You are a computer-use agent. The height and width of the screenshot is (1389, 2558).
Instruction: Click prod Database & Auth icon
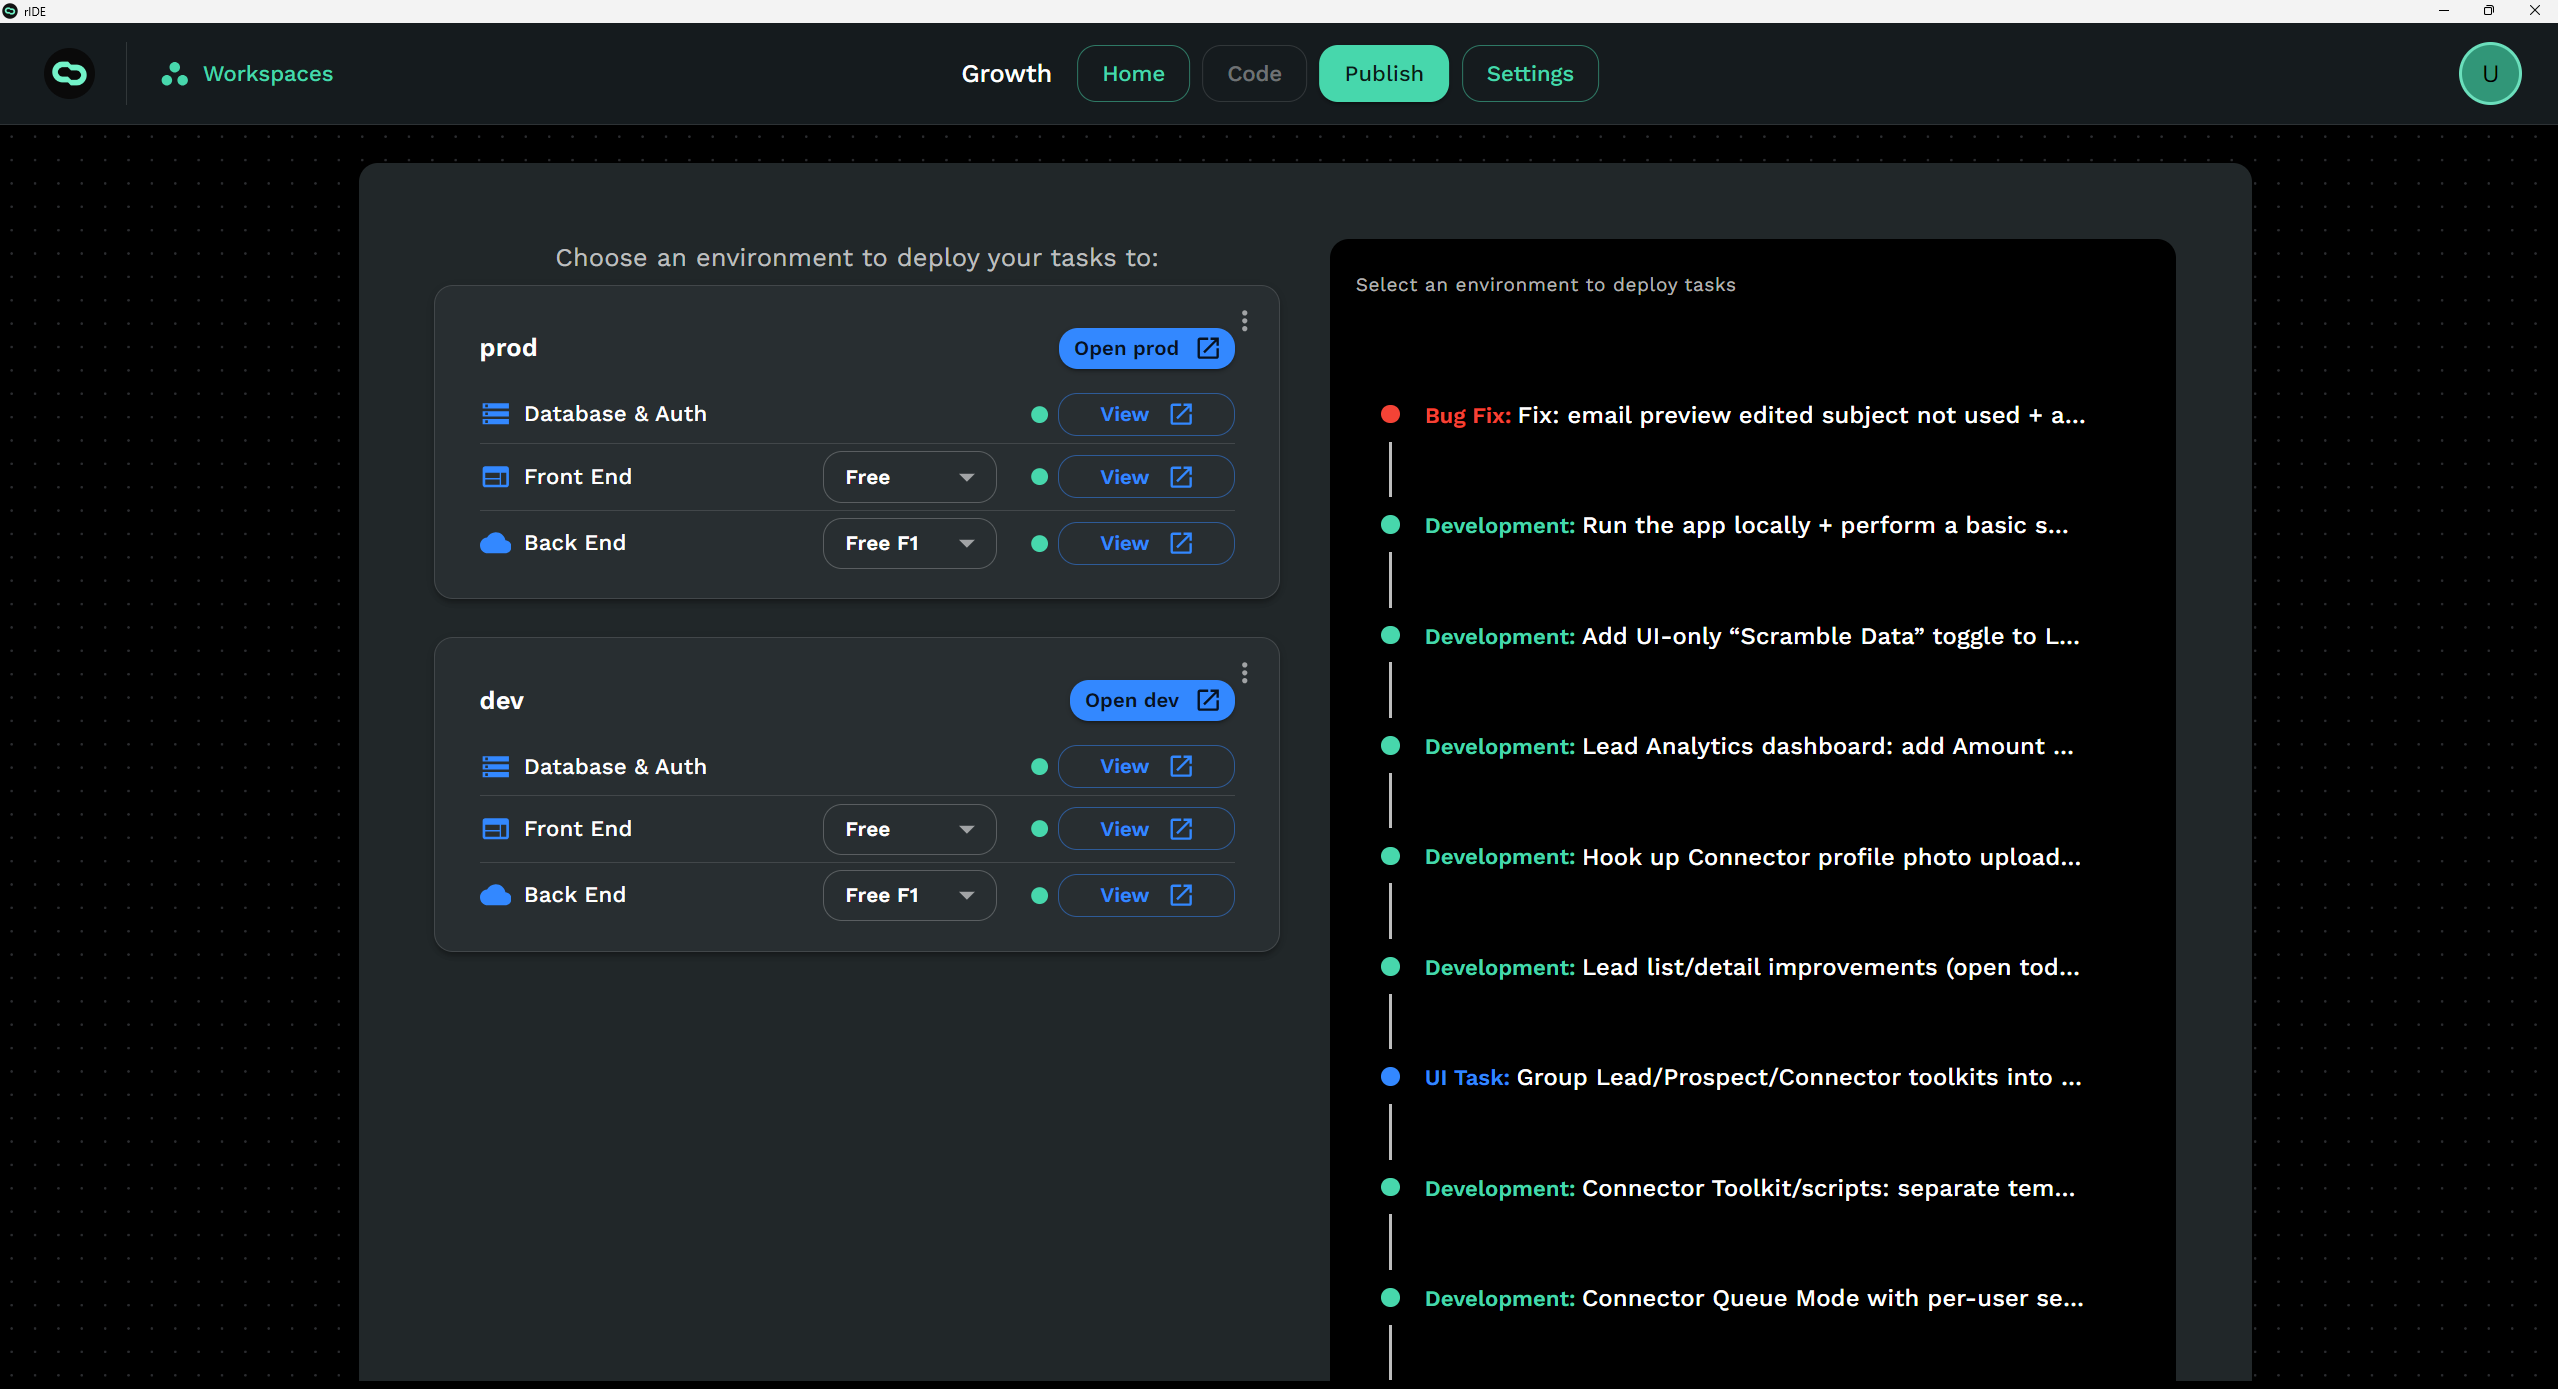[495, 414]
